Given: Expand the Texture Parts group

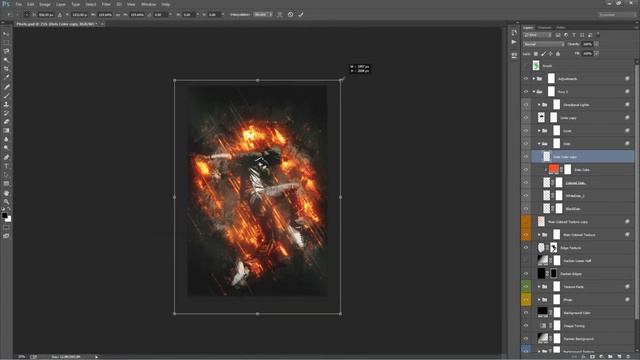Looking at the screenshot, I should click(539, 287).
